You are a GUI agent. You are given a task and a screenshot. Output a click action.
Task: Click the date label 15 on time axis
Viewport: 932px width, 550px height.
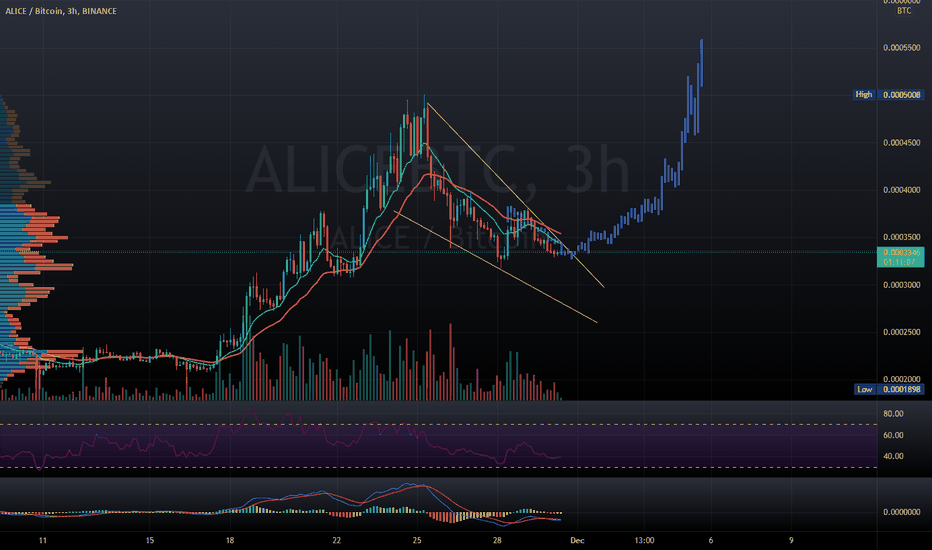pos(150,540)
